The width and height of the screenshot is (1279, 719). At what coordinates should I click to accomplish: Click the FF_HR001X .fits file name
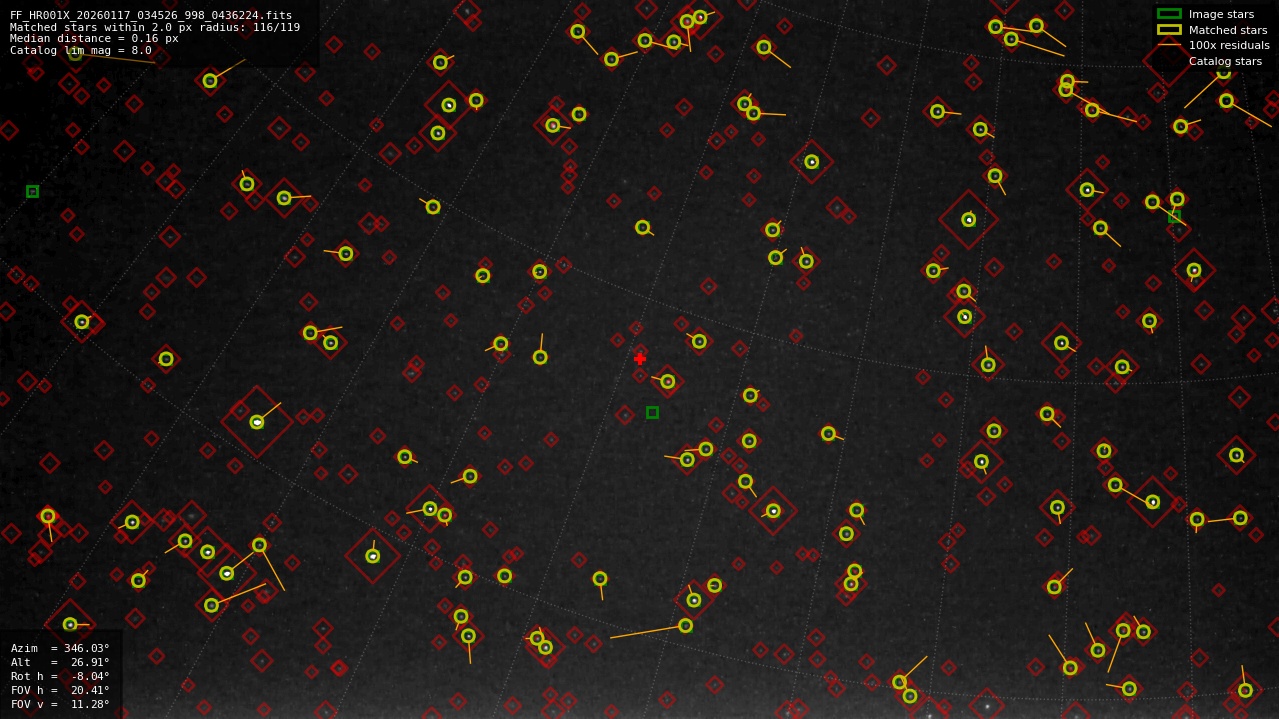(x=151, y=15)
